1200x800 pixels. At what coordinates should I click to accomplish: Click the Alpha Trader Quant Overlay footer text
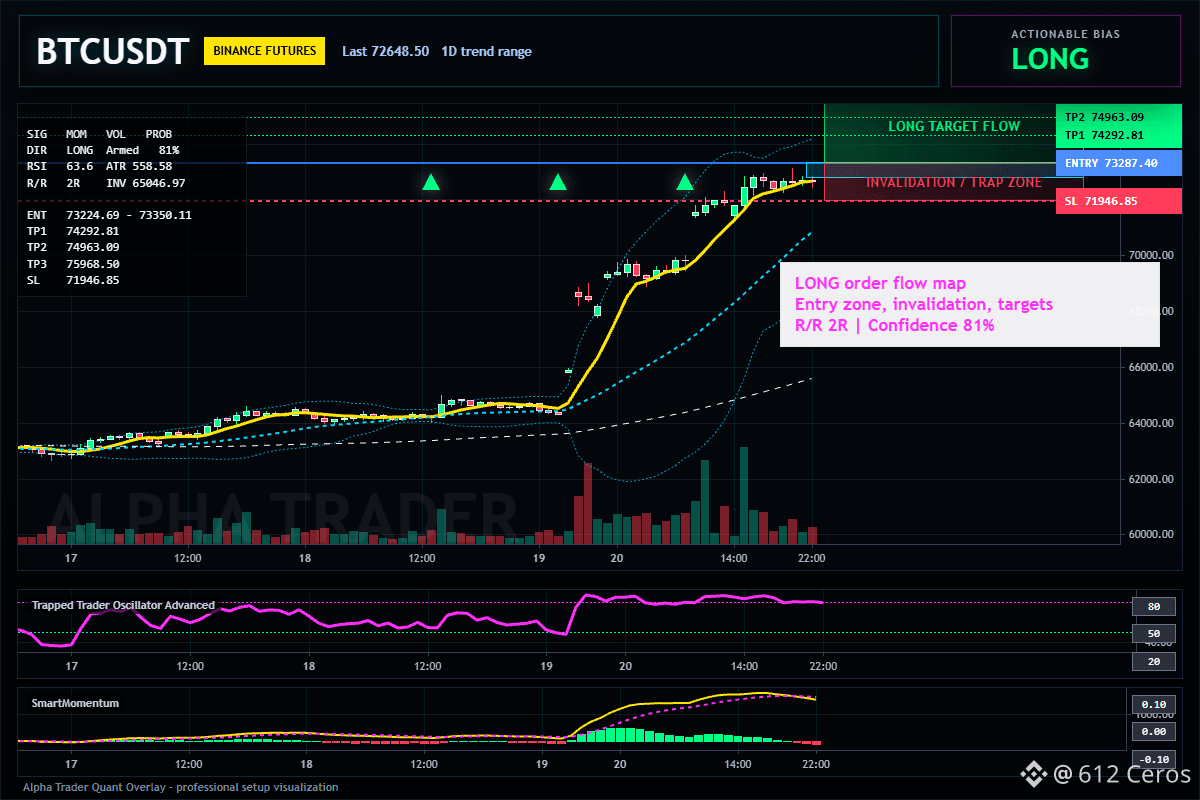[180, 787]
